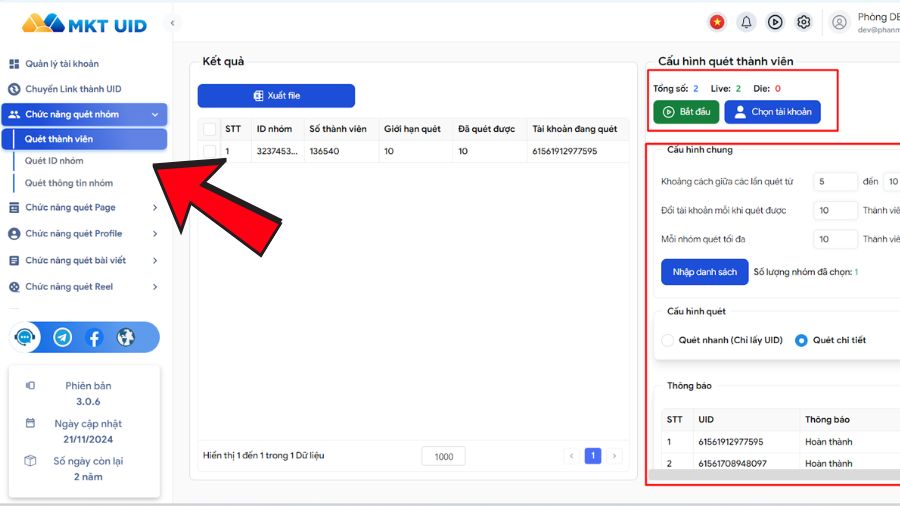Open Quản lý tài khoản menu item
The width and height of the screenshot is (900, 506).
point(62,64)
